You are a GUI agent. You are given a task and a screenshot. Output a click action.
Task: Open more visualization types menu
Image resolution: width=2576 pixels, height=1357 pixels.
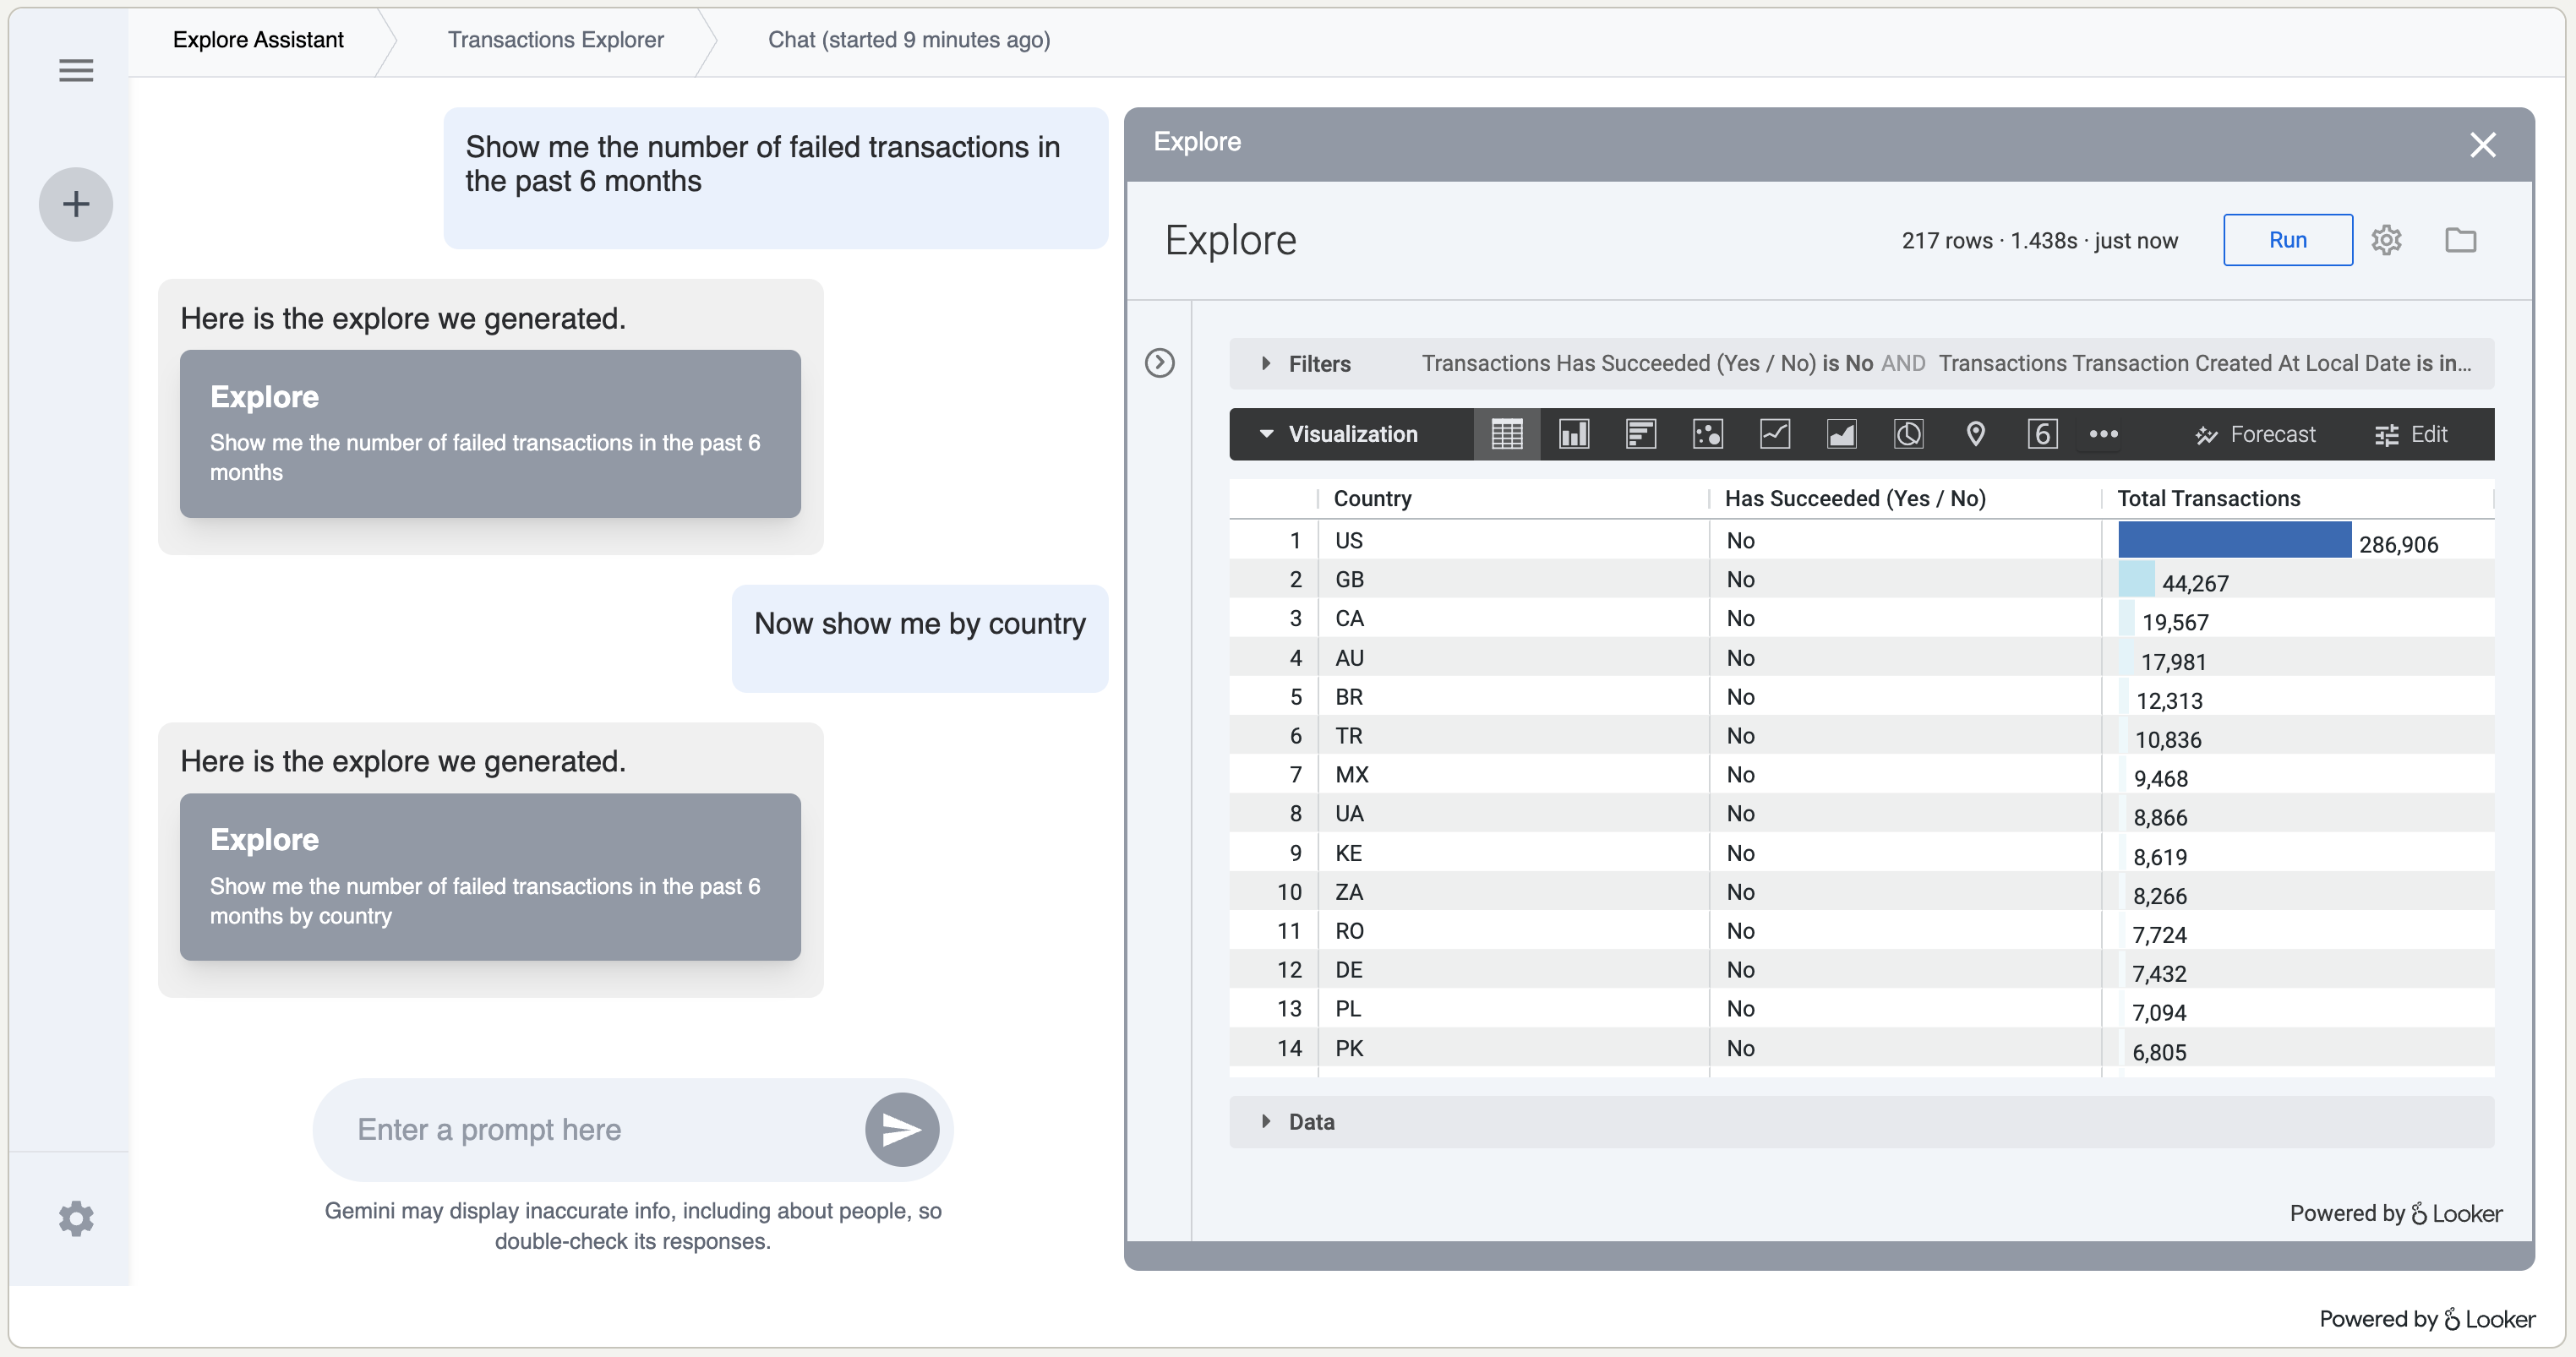coord(2103,434)
